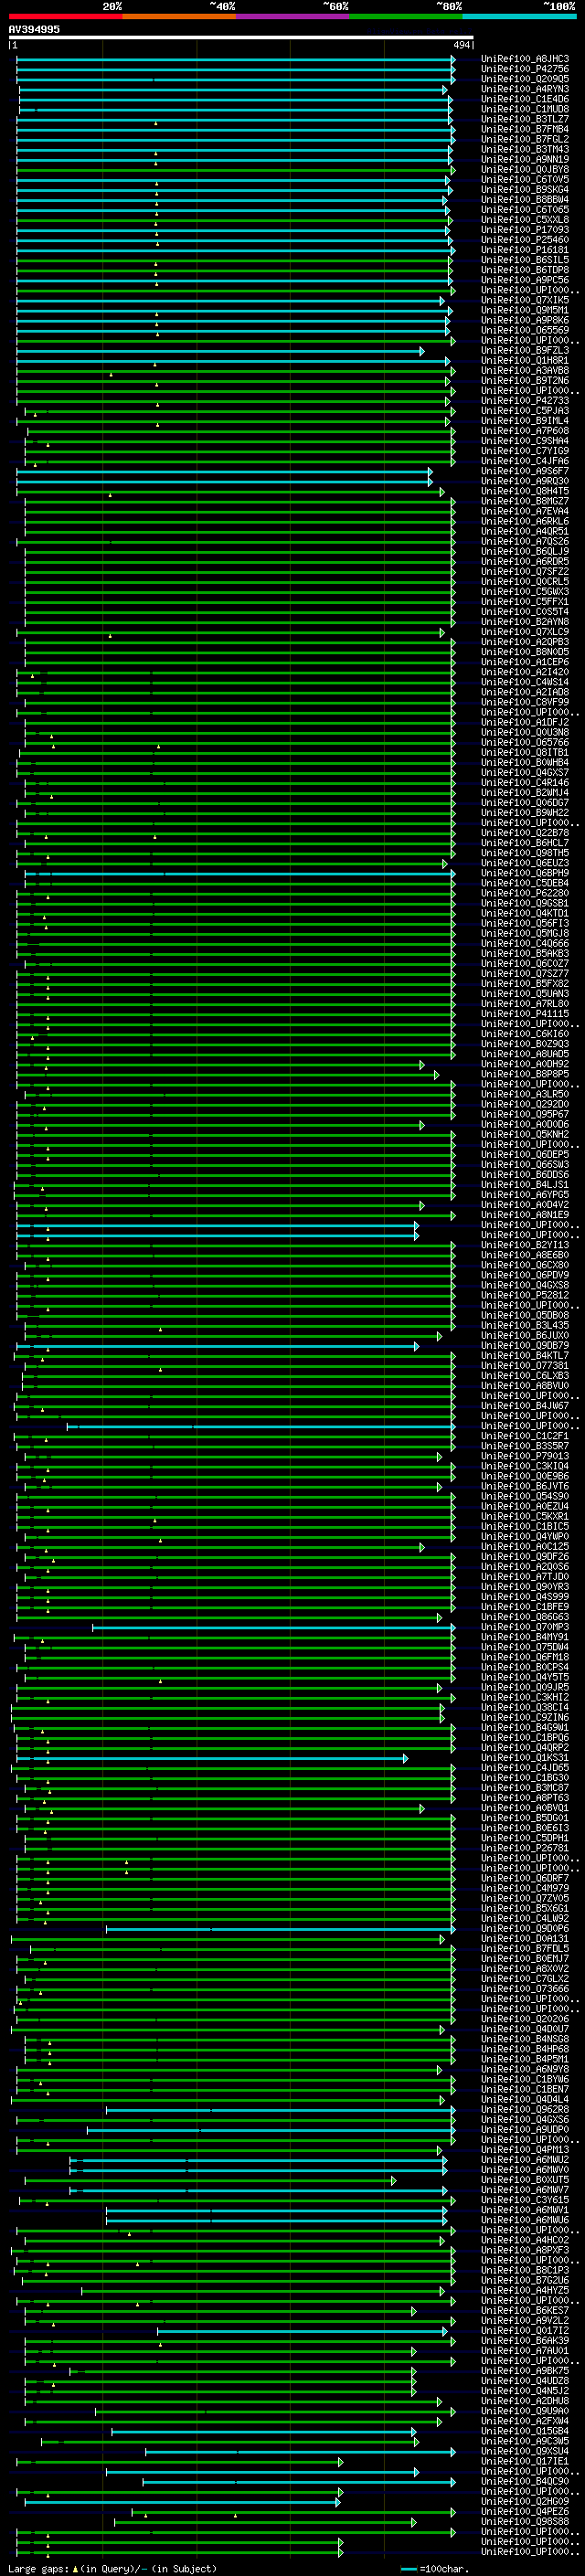This screenshot has height=2576, width=585.
Task: Select the UniRef100_B9SKG4 hit
Action: 525,189
